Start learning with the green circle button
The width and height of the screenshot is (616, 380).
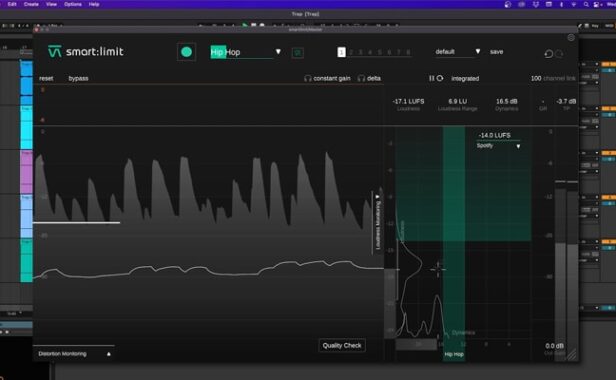coord(187,52)
